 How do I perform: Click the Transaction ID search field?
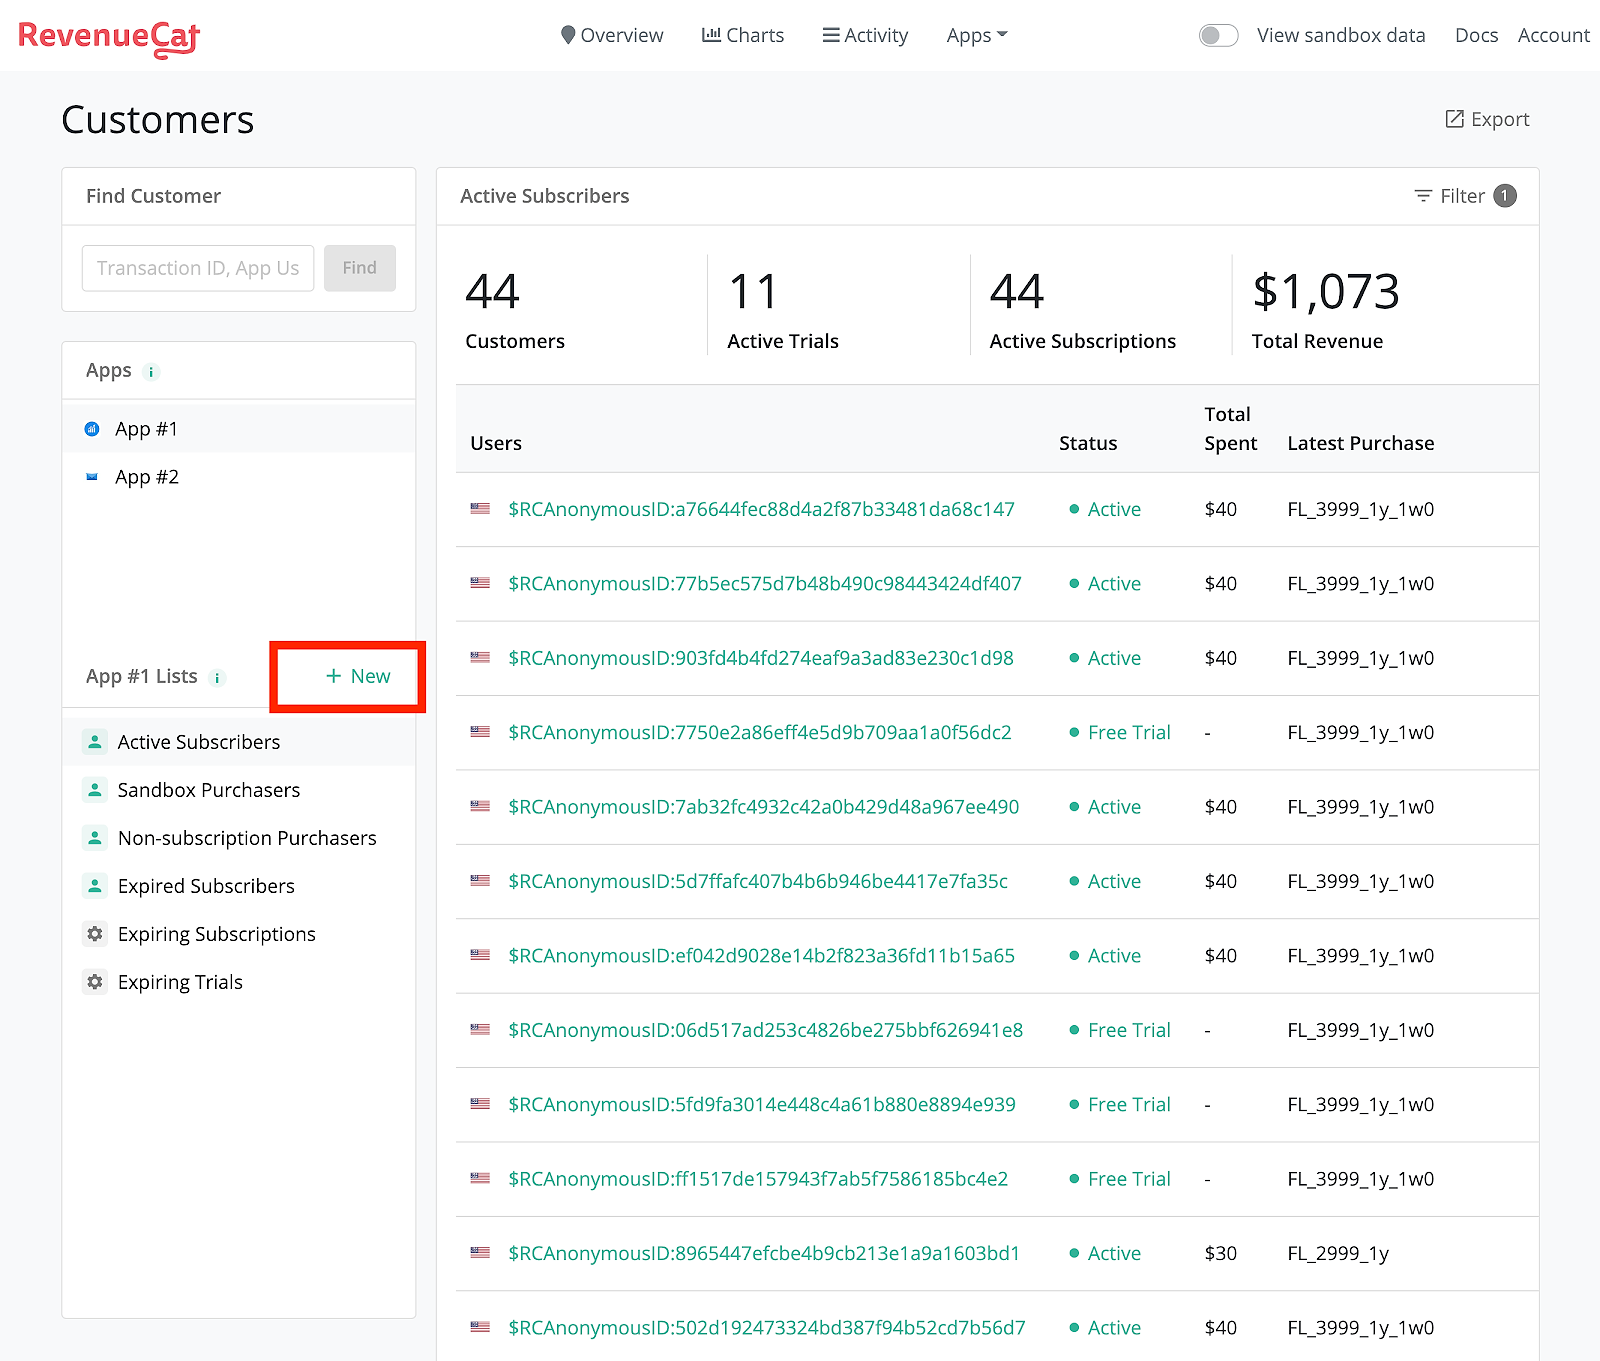(x=198, y=268)
